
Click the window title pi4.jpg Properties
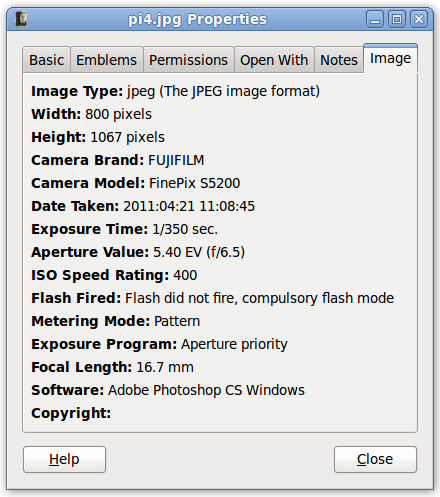pos(198,19)
